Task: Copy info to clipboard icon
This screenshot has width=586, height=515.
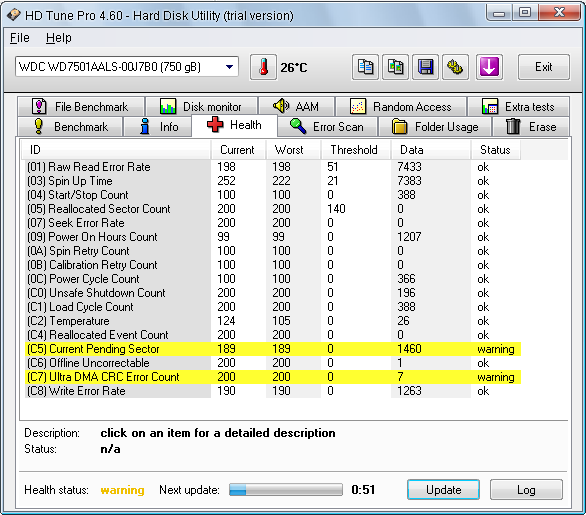Action: point(365,67)
